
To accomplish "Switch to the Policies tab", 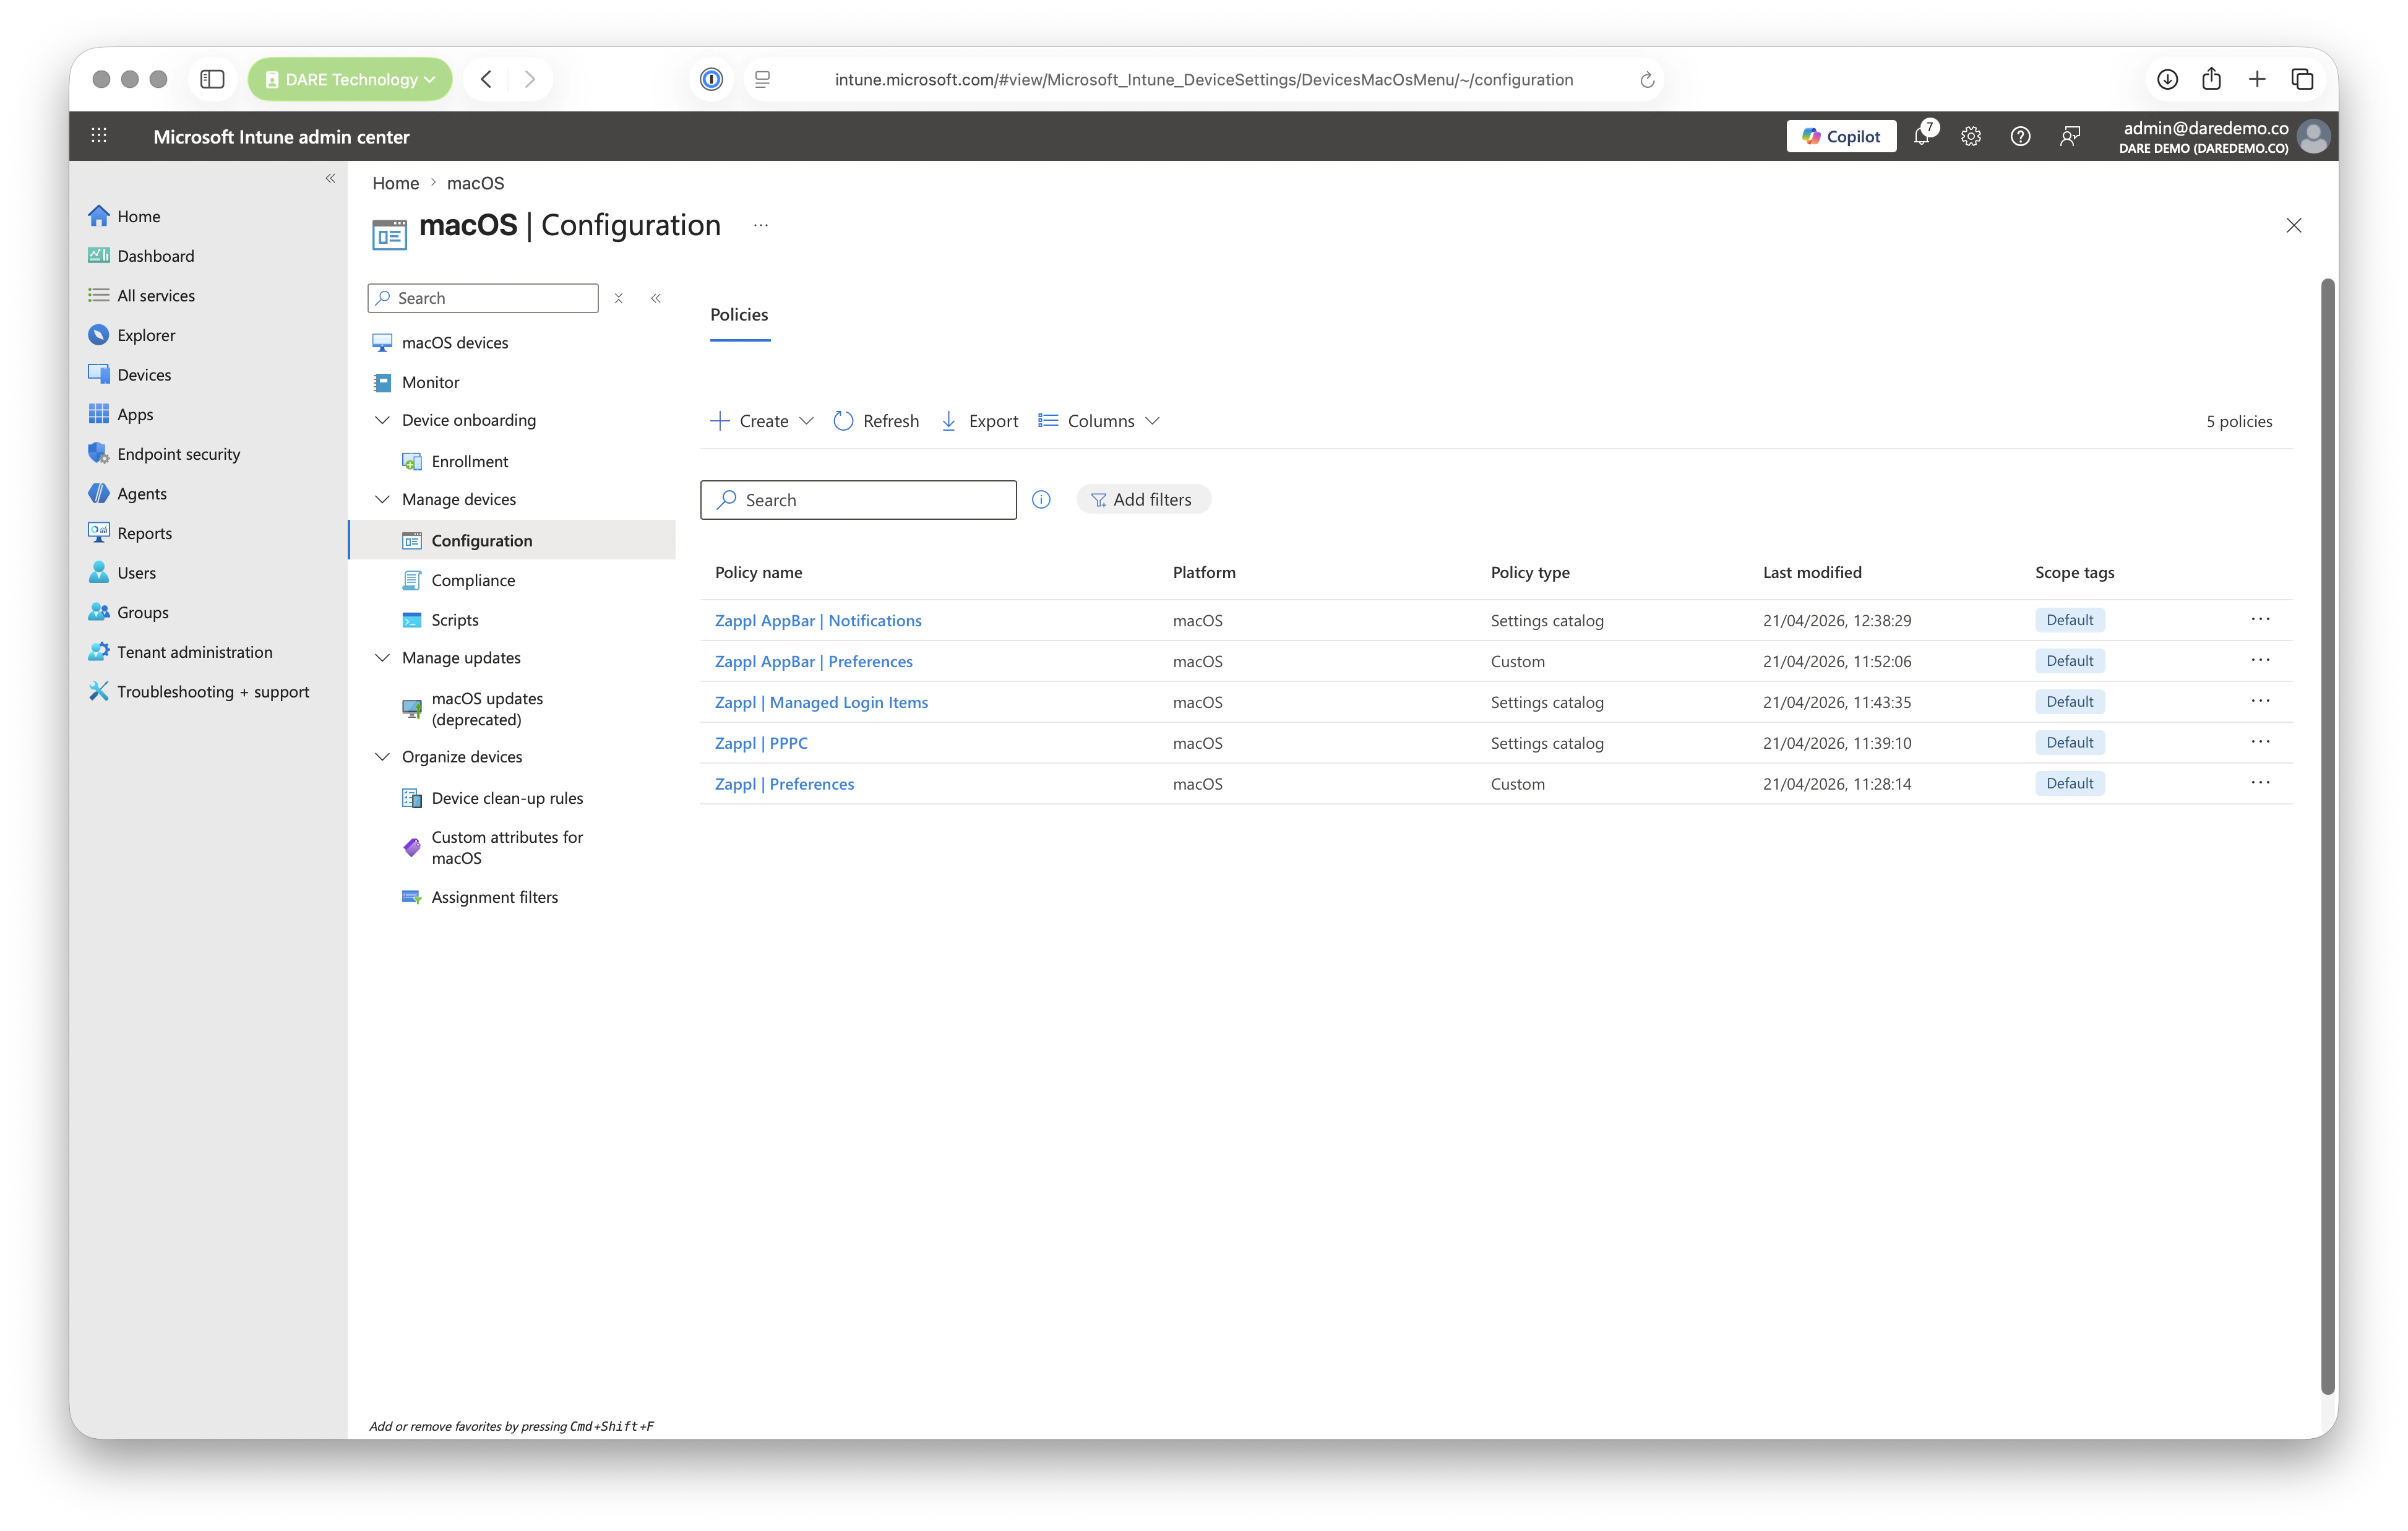I will 739,314.
